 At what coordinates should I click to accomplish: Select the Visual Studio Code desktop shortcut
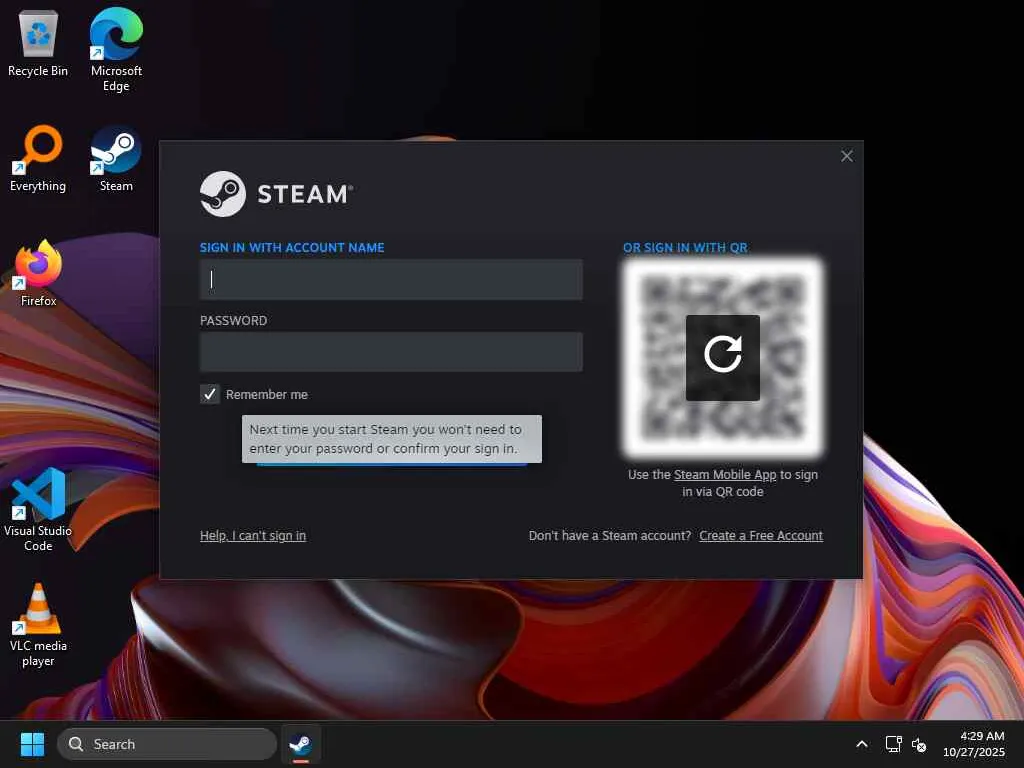(38, 509)
